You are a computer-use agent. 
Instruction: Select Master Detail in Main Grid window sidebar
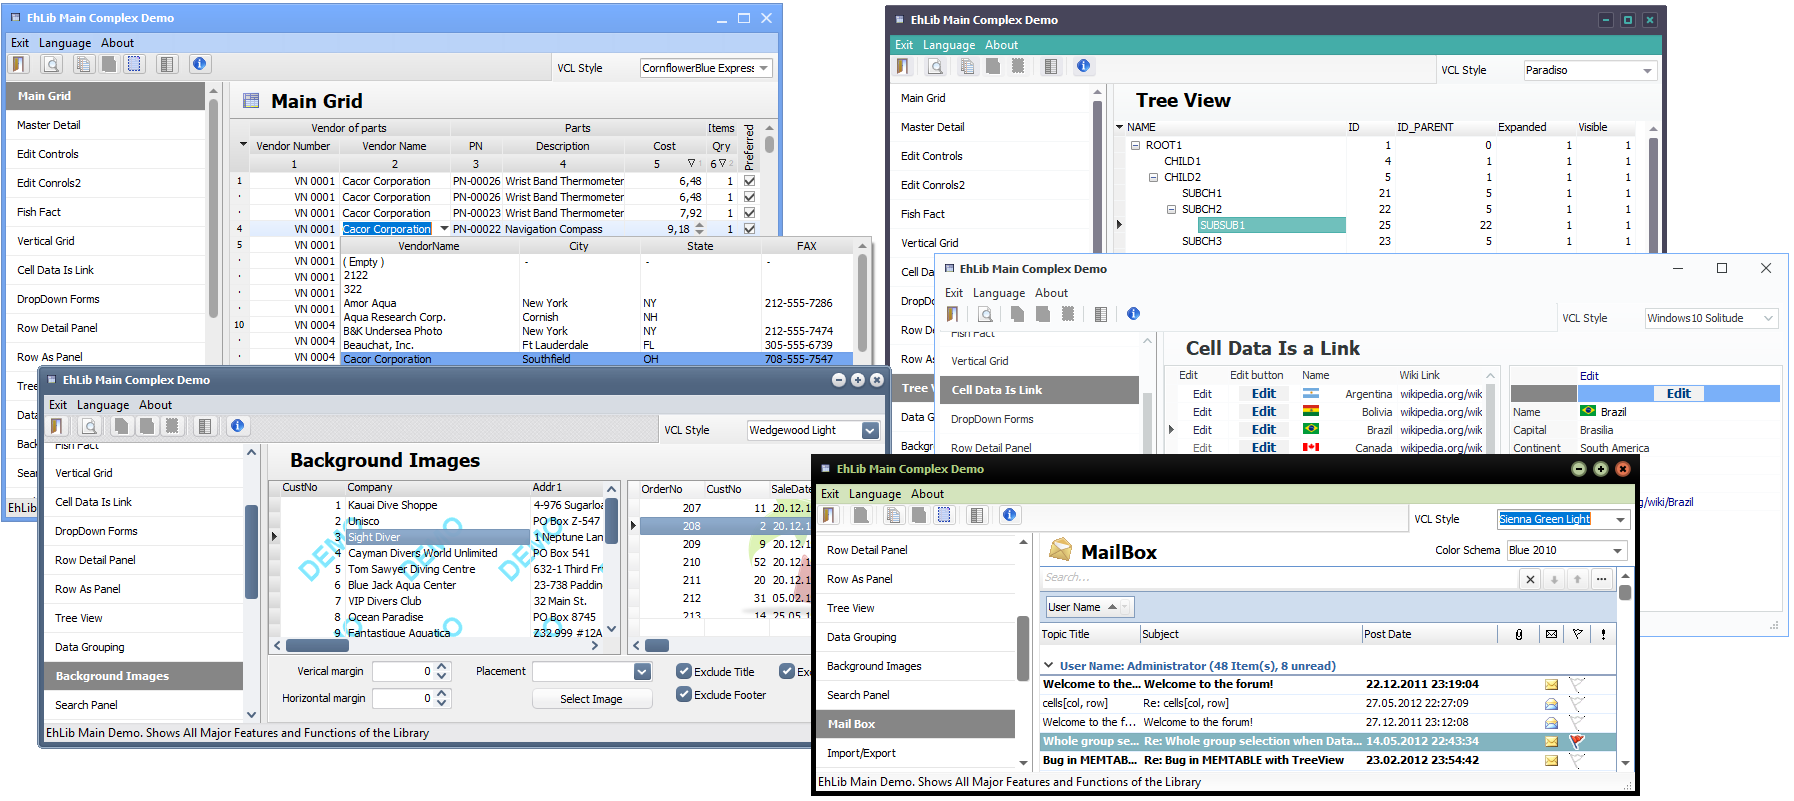[105, 125]
